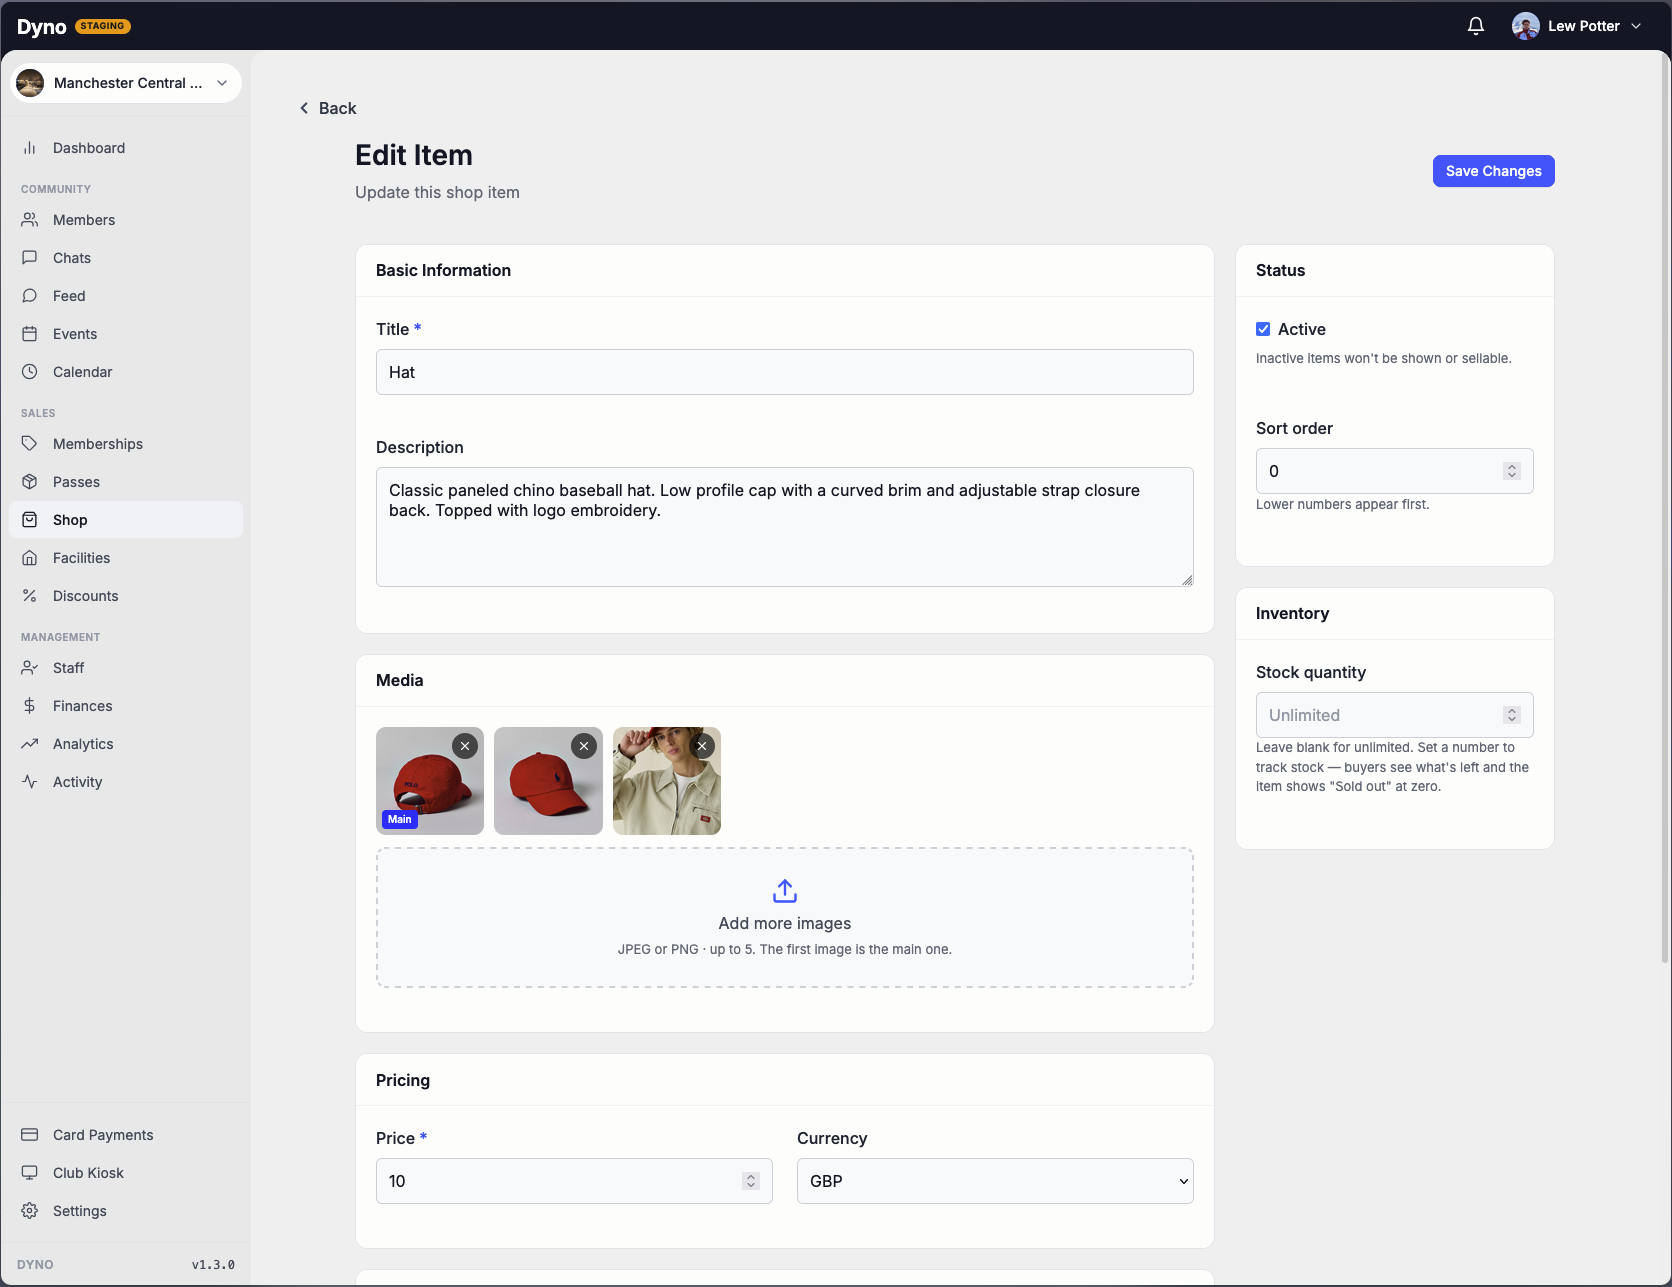Select the second red cap thumbnail

548,781
